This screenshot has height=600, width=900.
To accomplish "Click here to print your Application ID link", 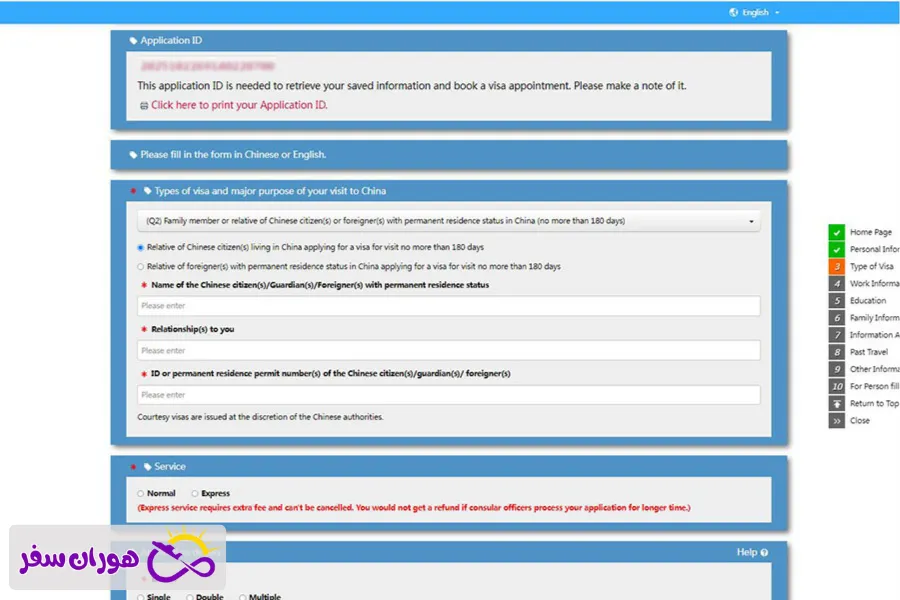I will [239, 105].
